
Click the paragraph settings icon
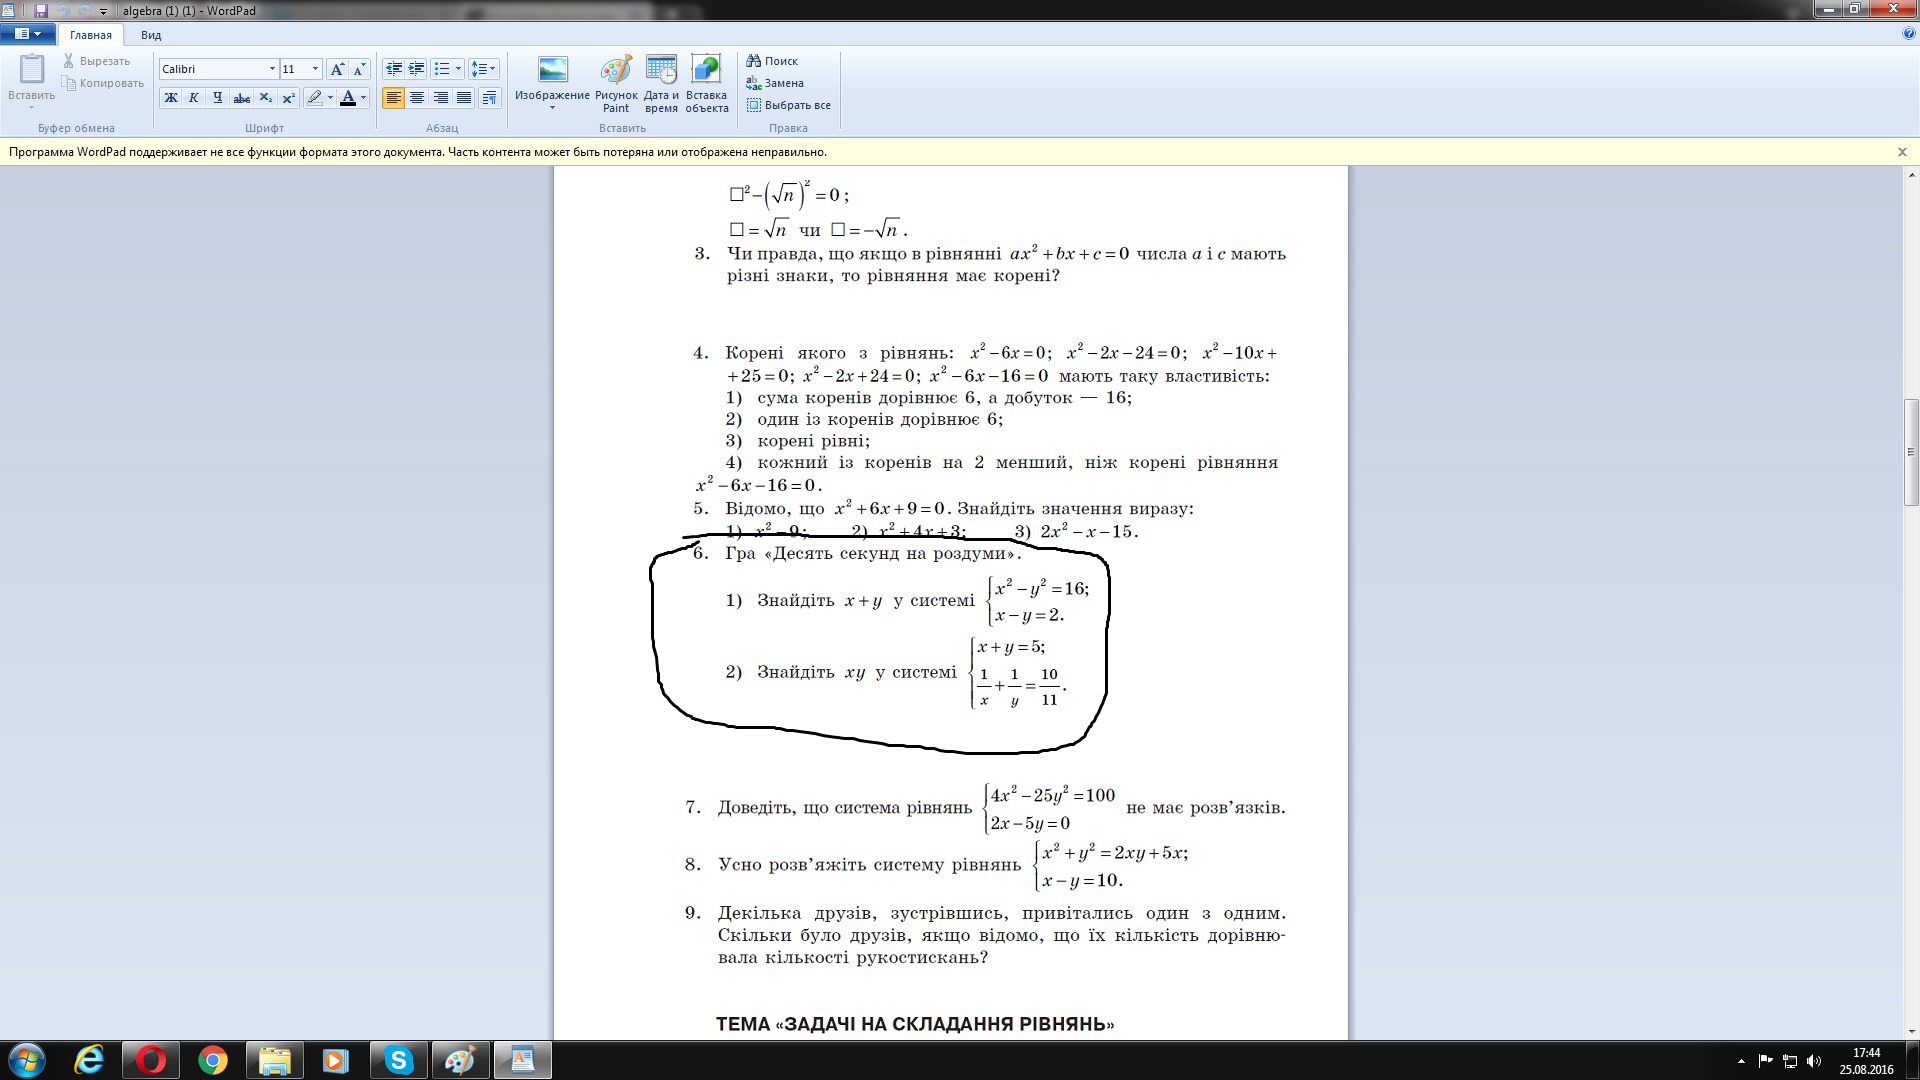point(489,98)
